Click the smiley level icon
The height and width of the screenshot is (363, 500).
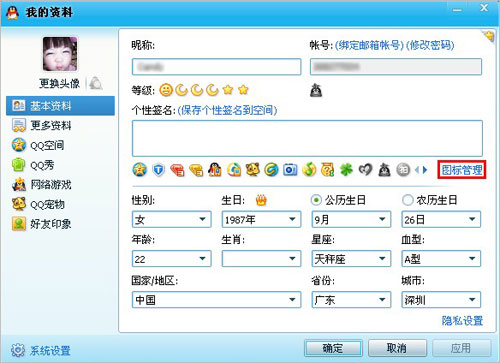[166, 90]
